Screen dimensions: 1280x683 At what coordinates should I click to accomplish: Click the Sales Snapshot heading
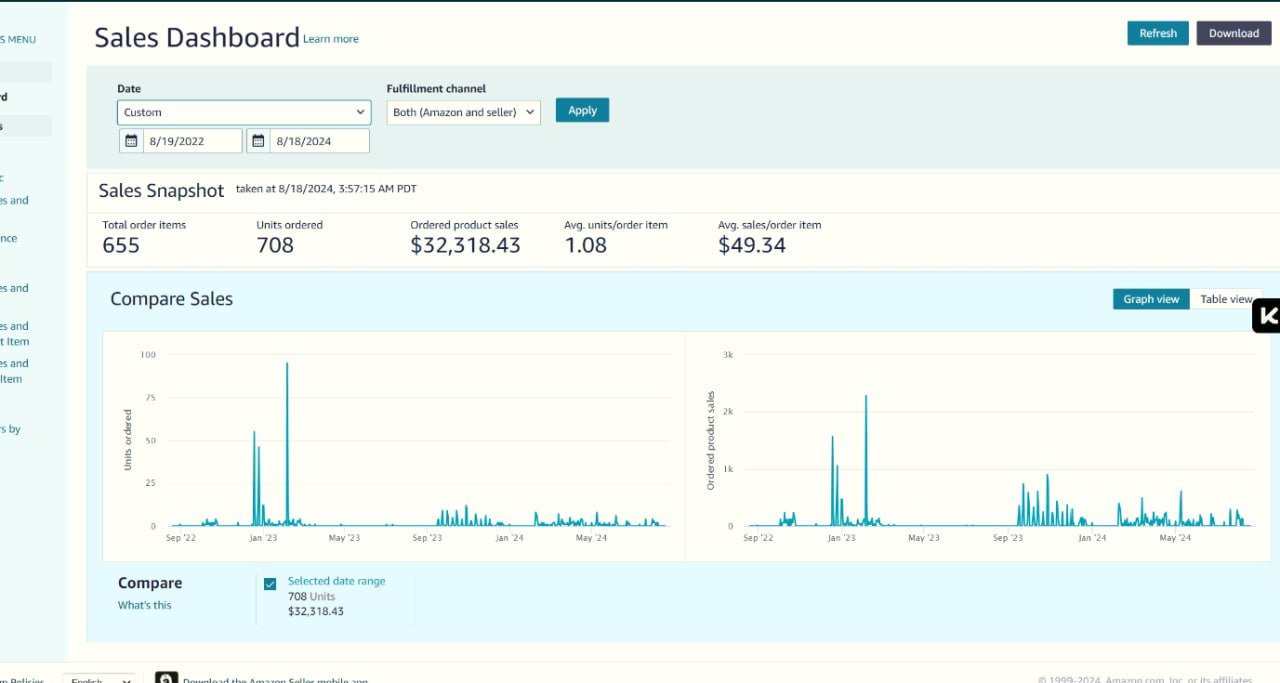(x=161, y=190)
